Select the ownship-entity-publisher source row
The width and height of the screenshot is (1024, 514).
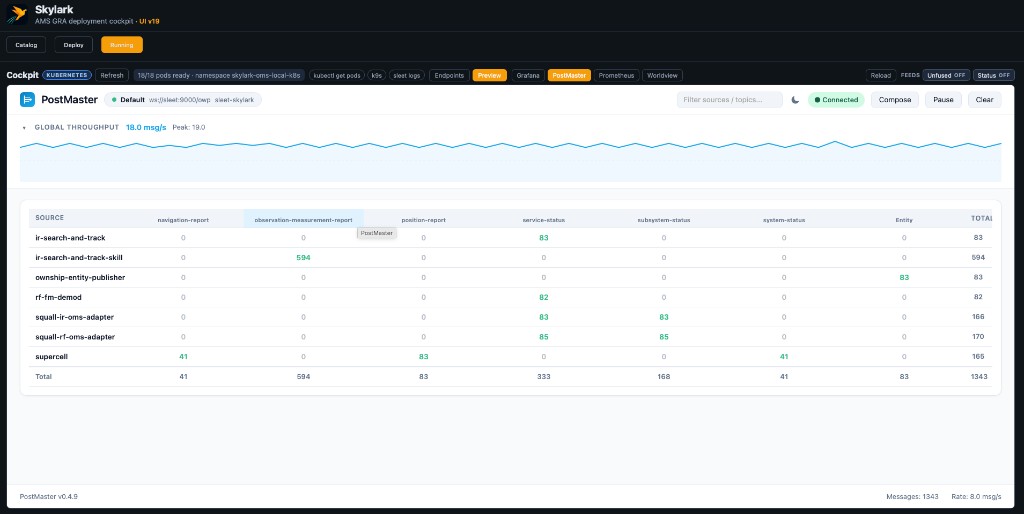pos(510,278)
